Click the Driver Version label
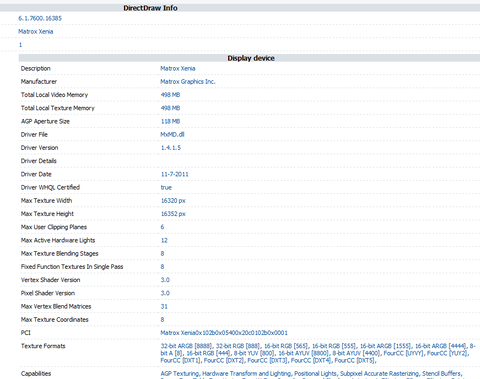The width and height of the screenshot is (480, 379). (39, 148)
